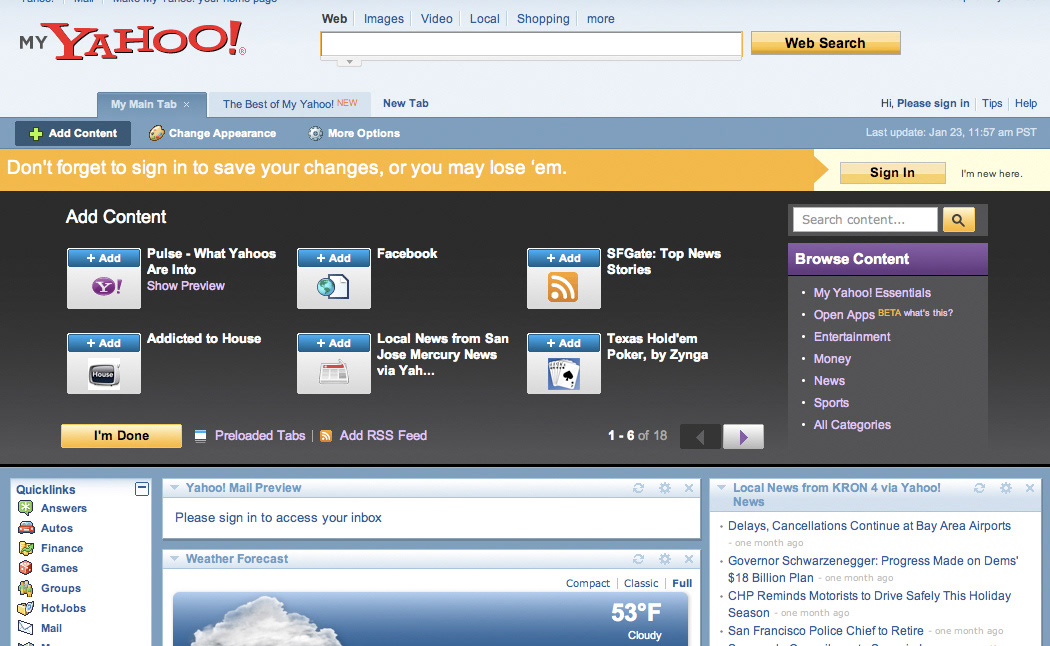The image size is (1050, 646).
Task: Click the More Options gear icon
Action: [x=315, y=133]
